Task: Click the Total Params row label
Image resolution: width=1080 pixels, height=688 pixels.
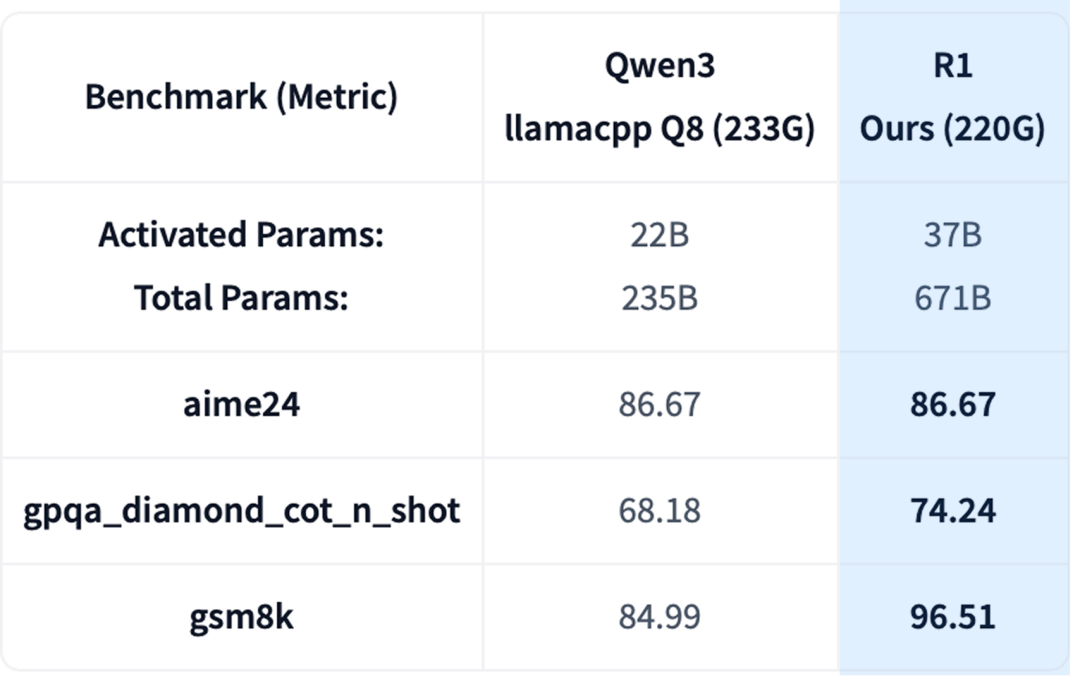Action: (x=241, y=298)
